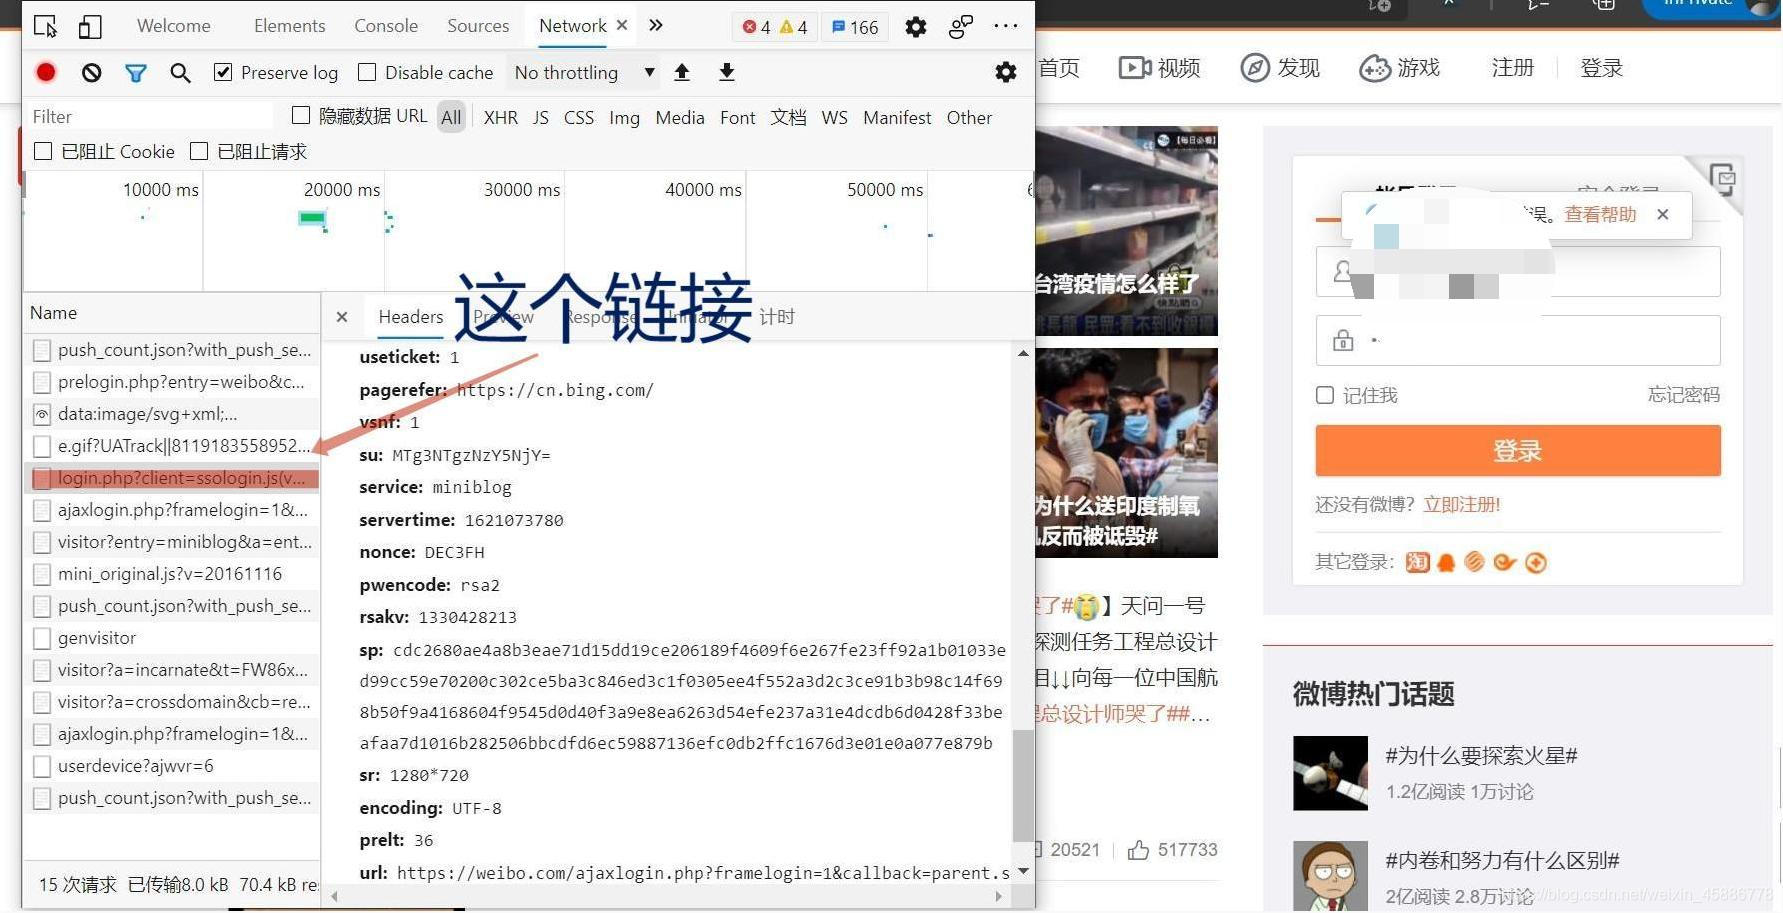Open the DevTools three-dot customize menu

1006,26
